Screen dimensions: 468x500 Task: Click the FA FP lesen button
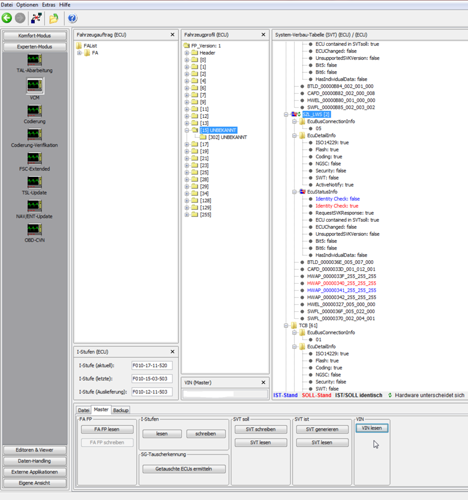(107, 429)
